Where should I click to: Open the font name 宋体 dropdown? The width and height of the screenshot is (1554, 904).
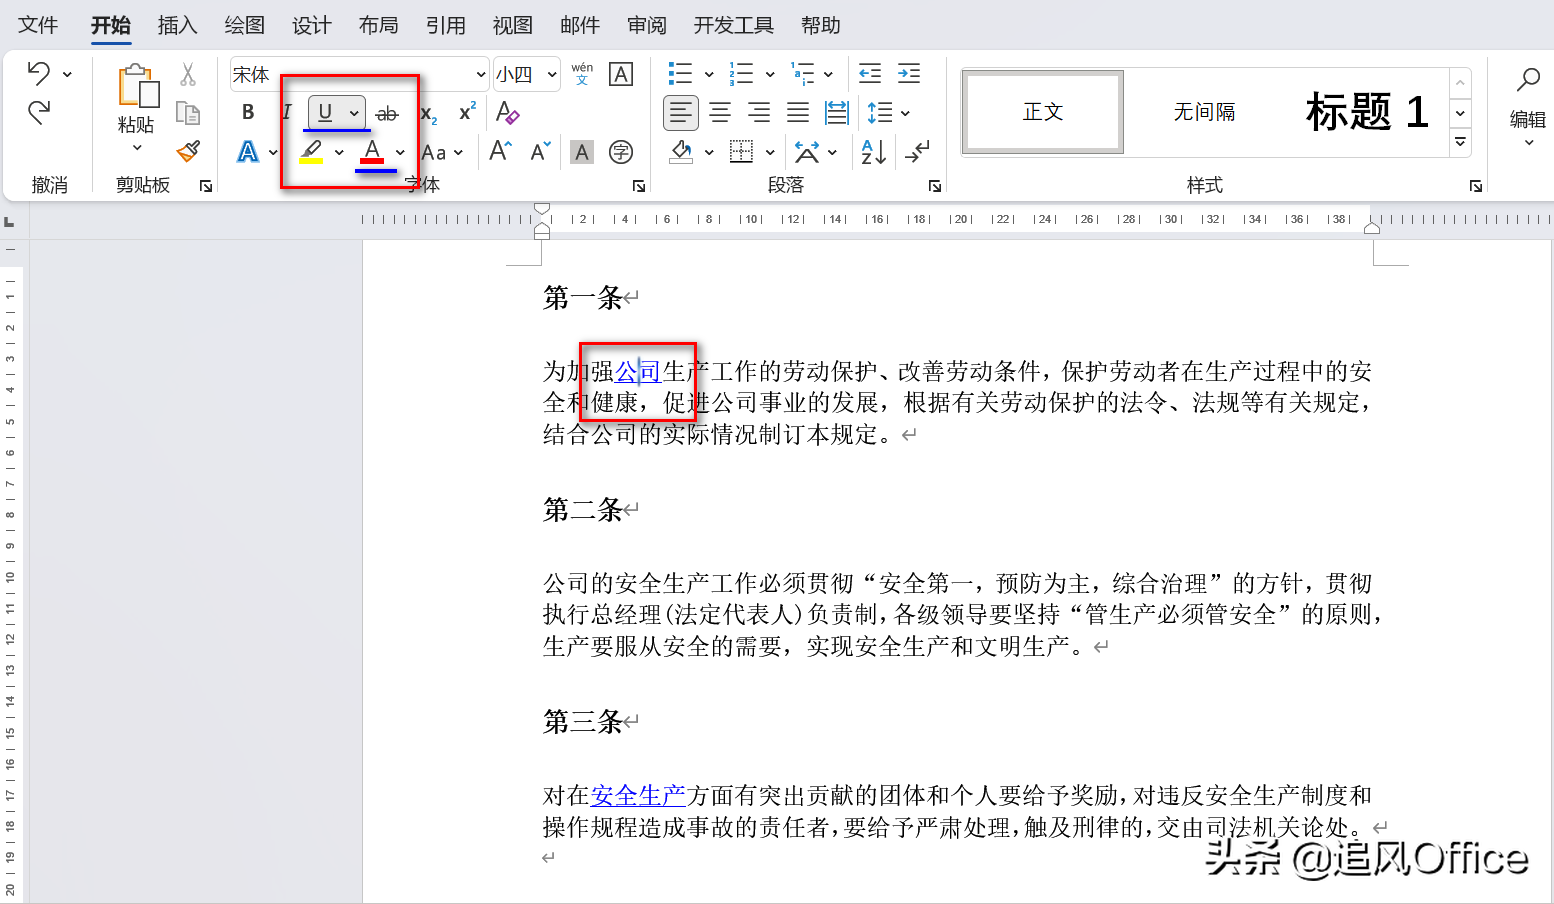pyautogui.click(x=480, y=74)
